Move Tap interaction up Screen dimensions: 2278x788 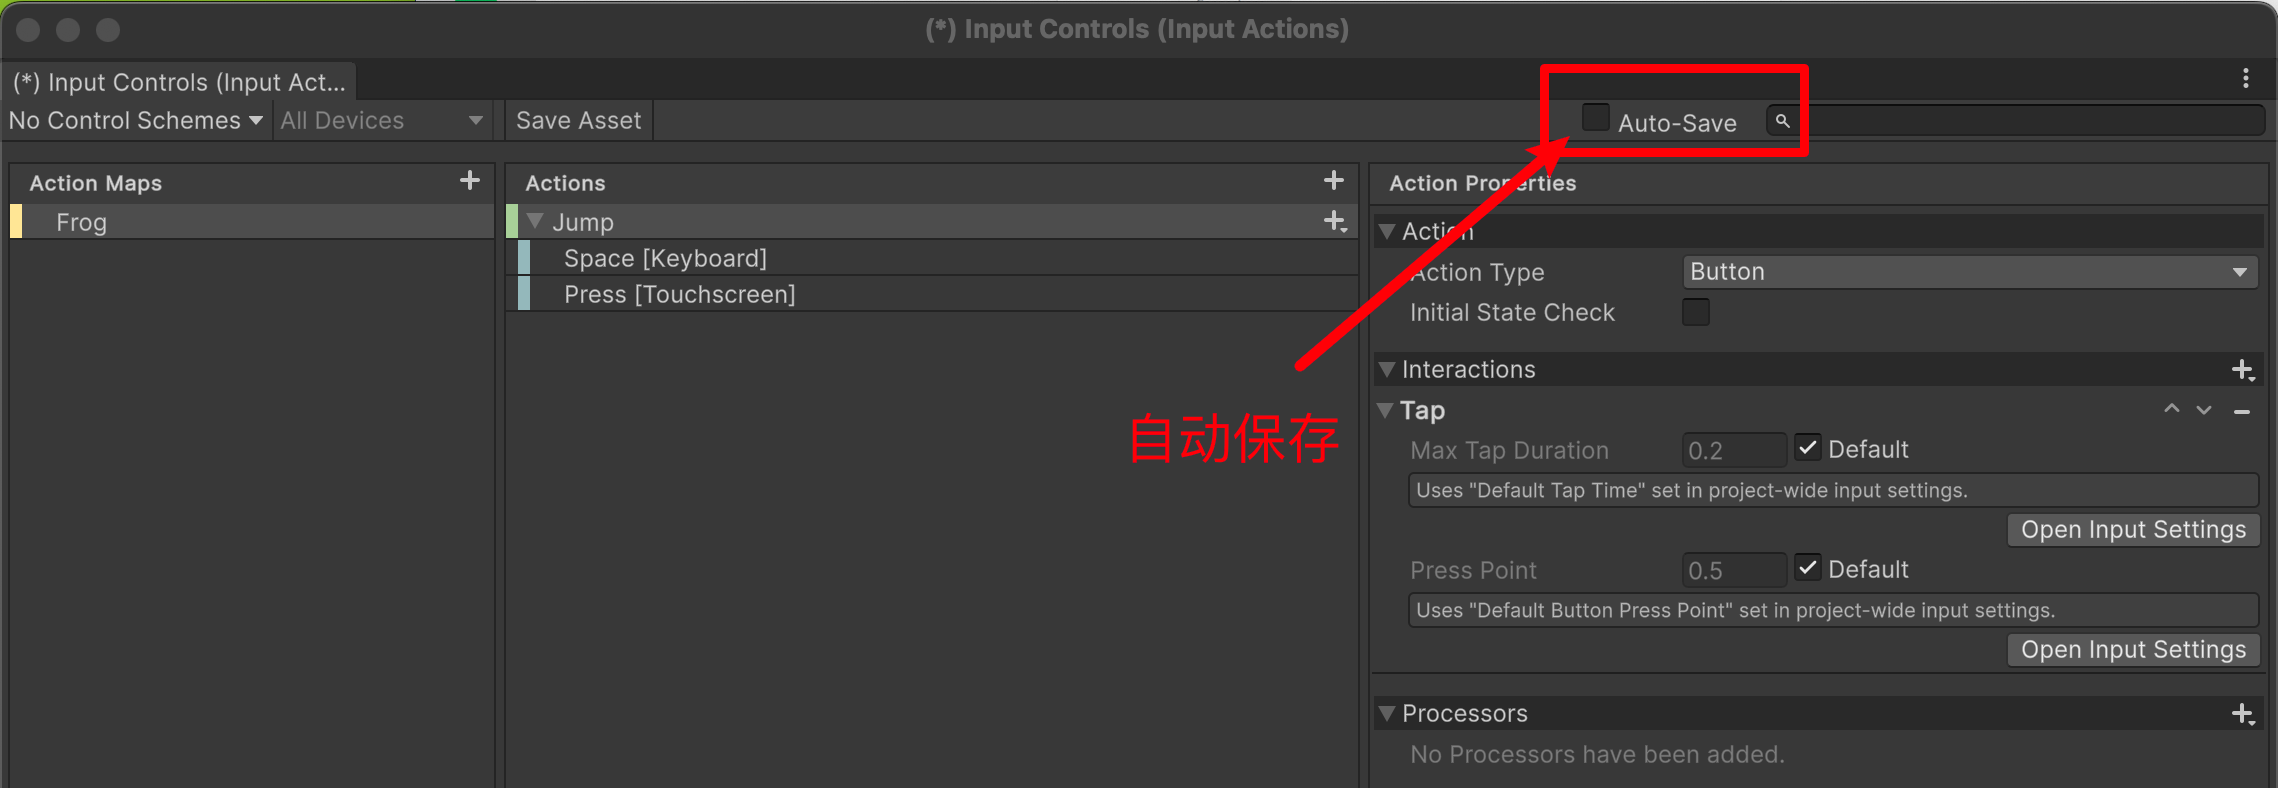[x=2171, y=410]
